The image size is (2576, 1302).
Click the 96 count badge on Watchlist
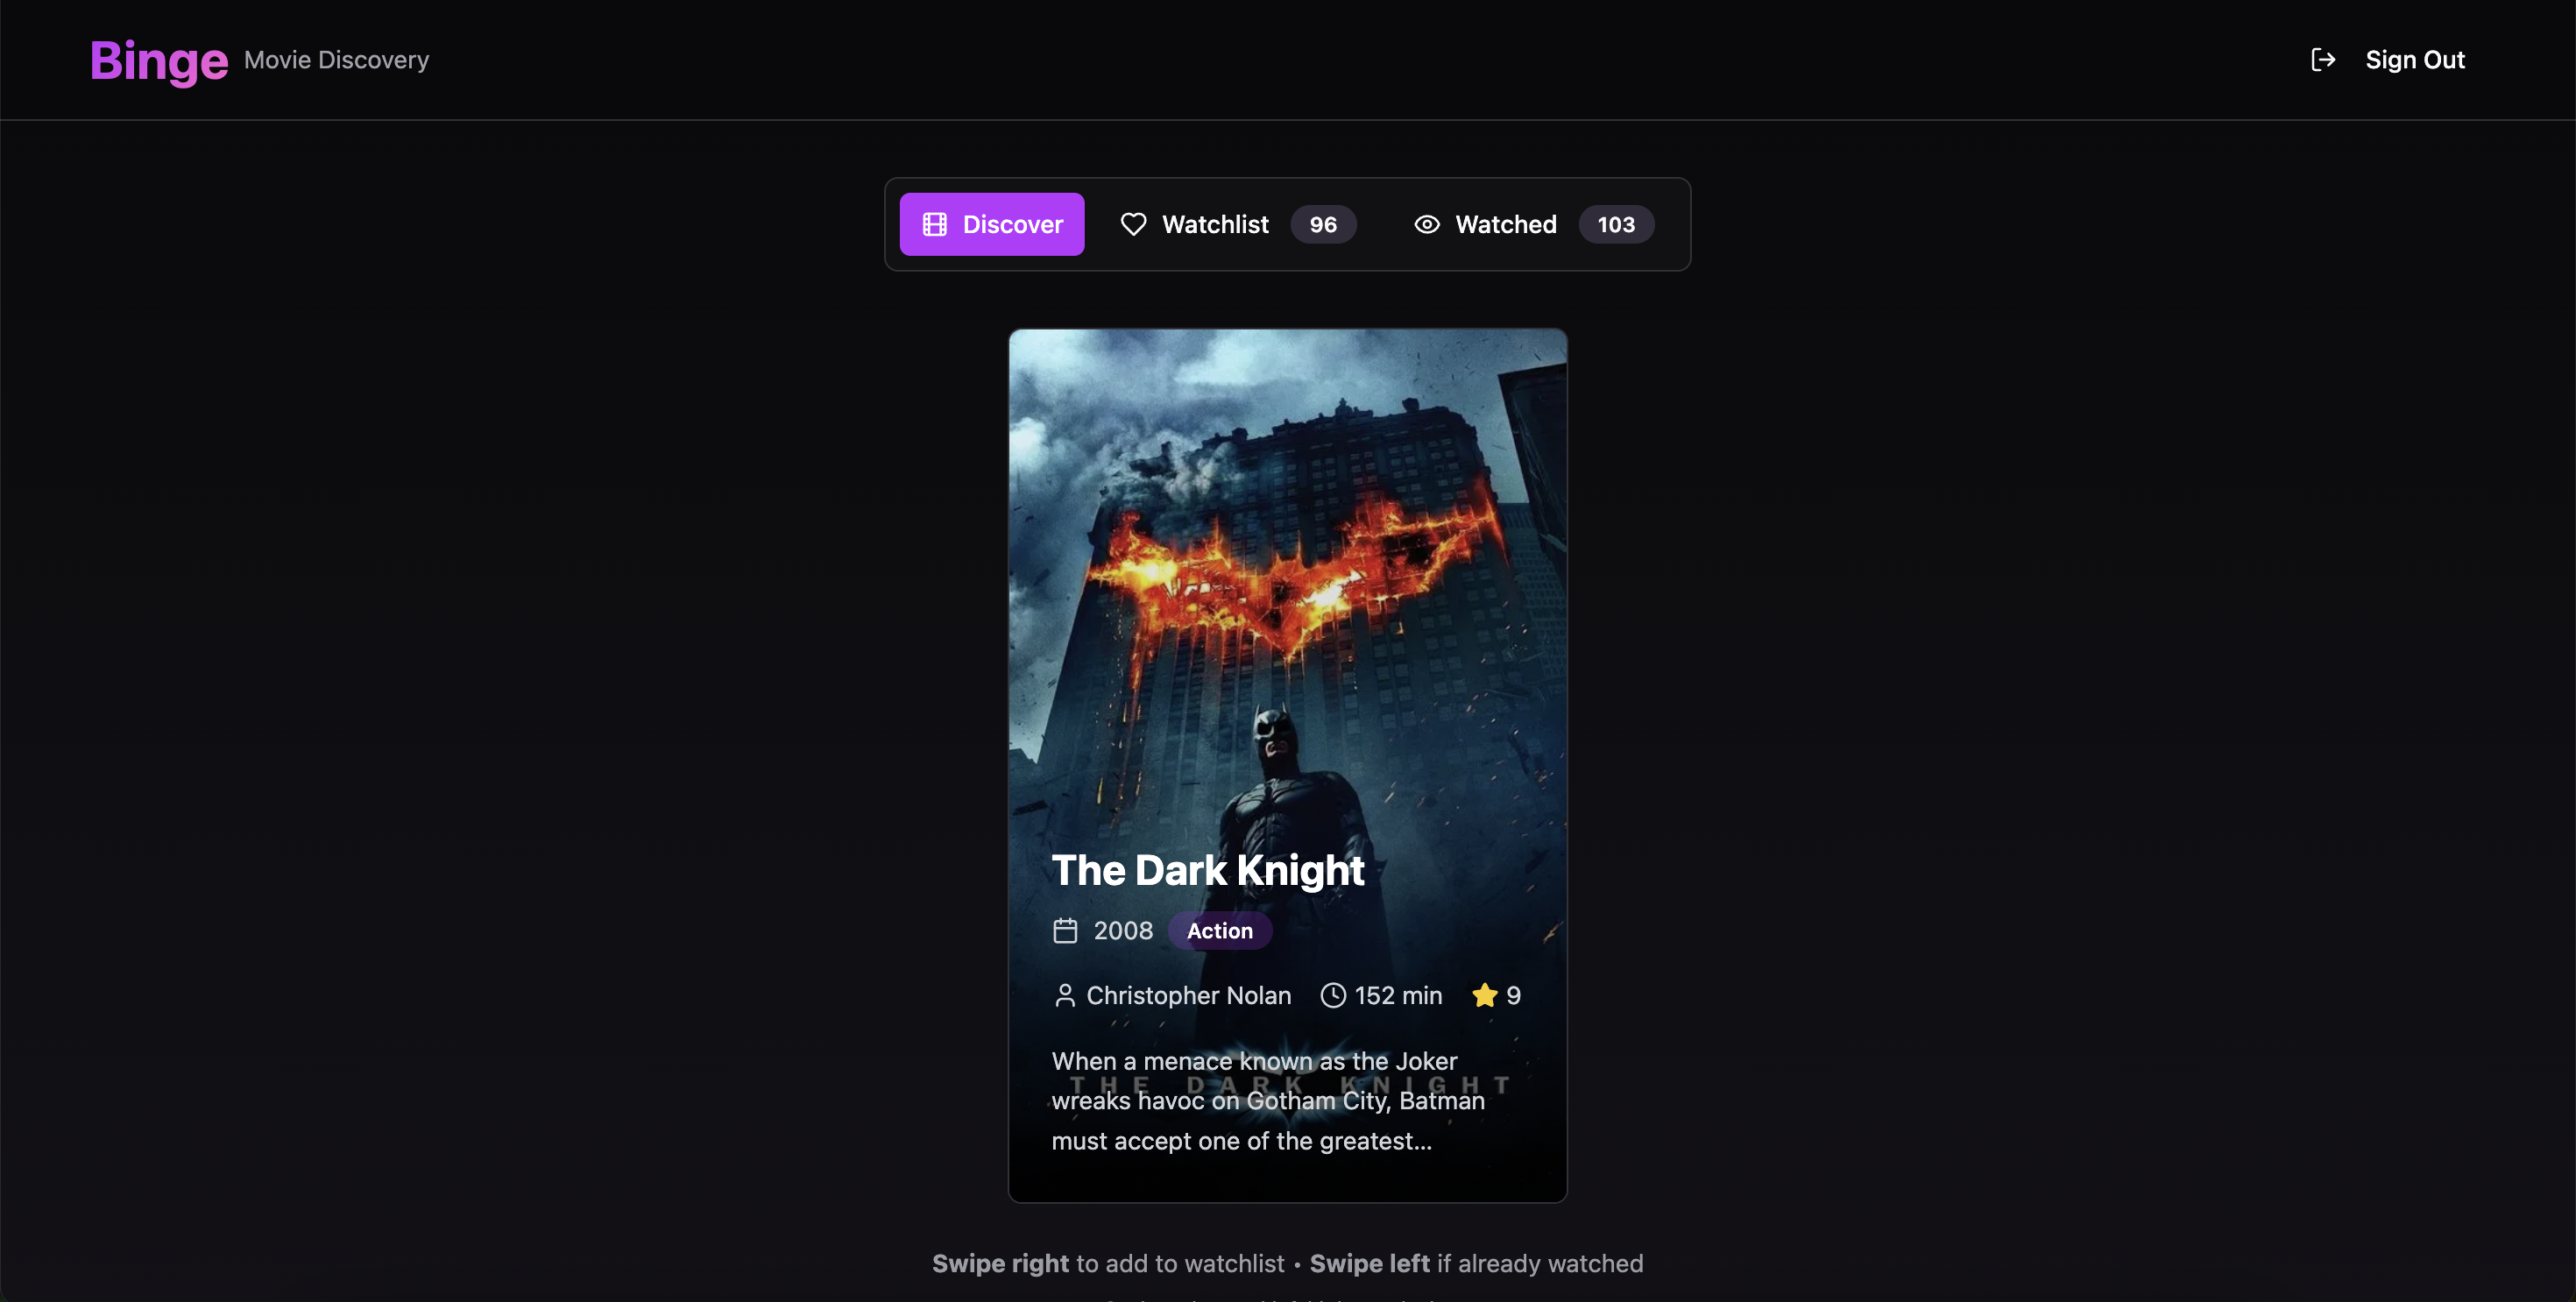1322,224
